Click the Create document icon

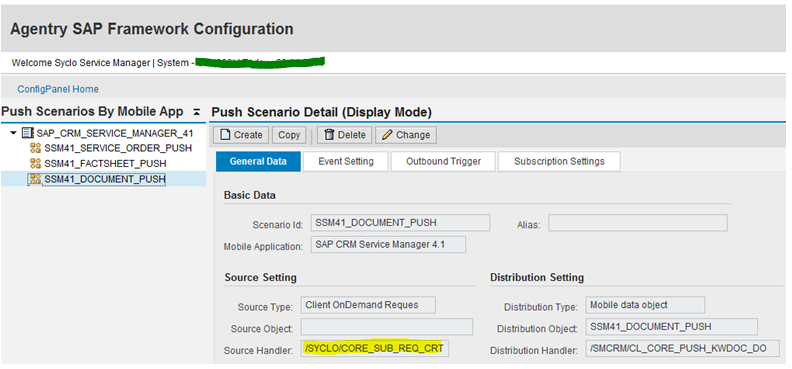click(x=225, y=135)
